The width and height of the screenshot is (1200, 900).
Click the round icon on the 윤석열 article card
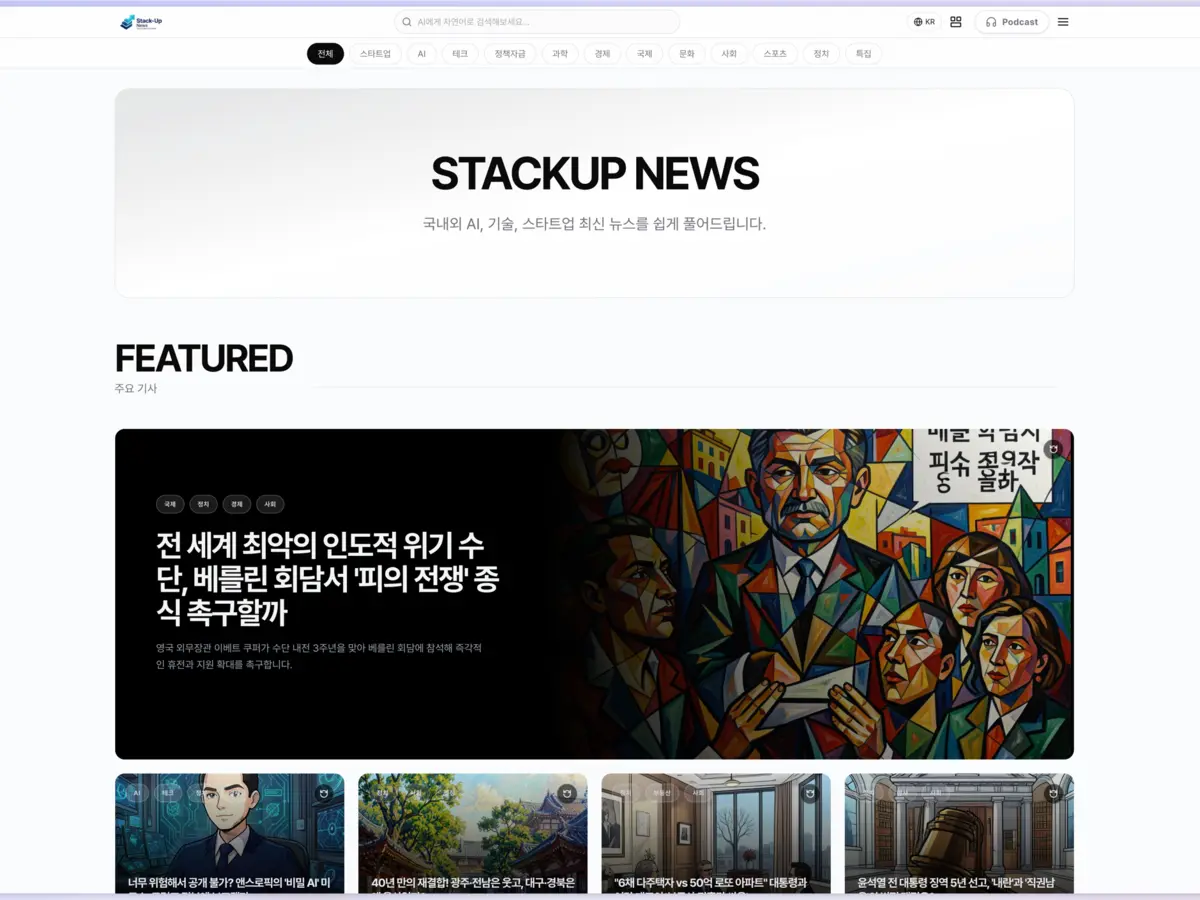(x=1053, y=794)
